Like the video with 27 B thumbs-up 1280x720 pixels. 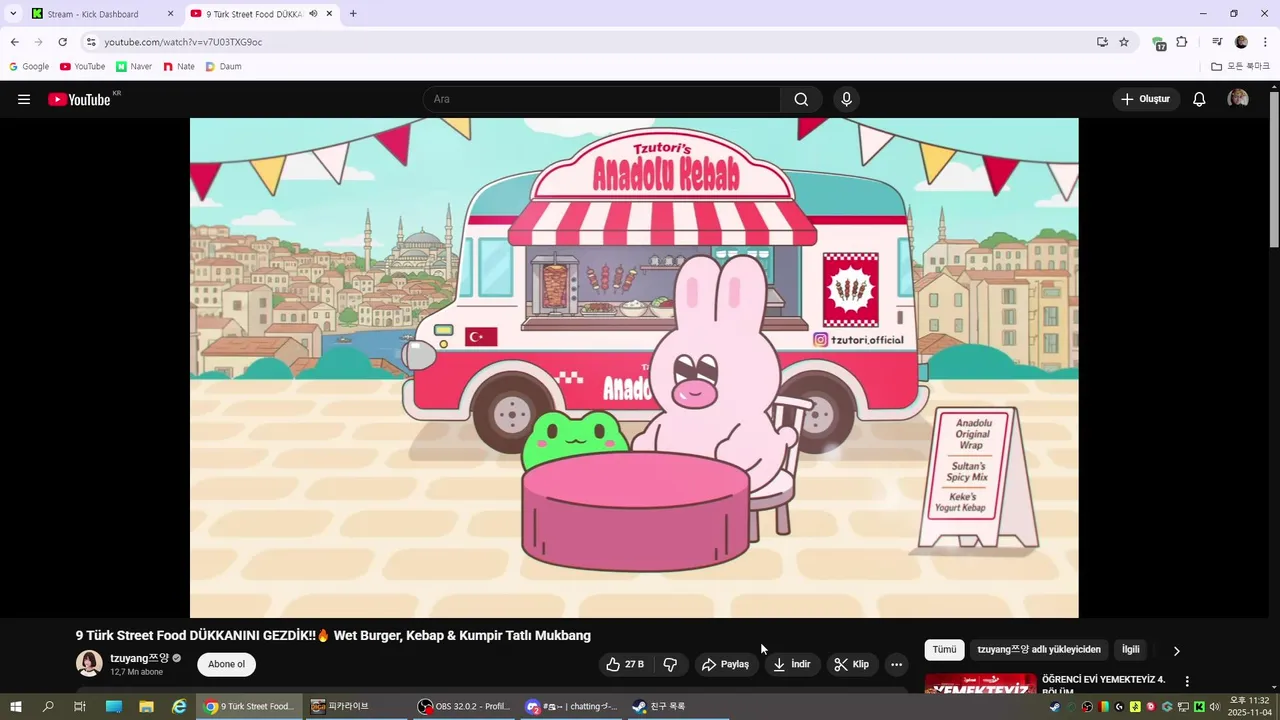[625, 664]
